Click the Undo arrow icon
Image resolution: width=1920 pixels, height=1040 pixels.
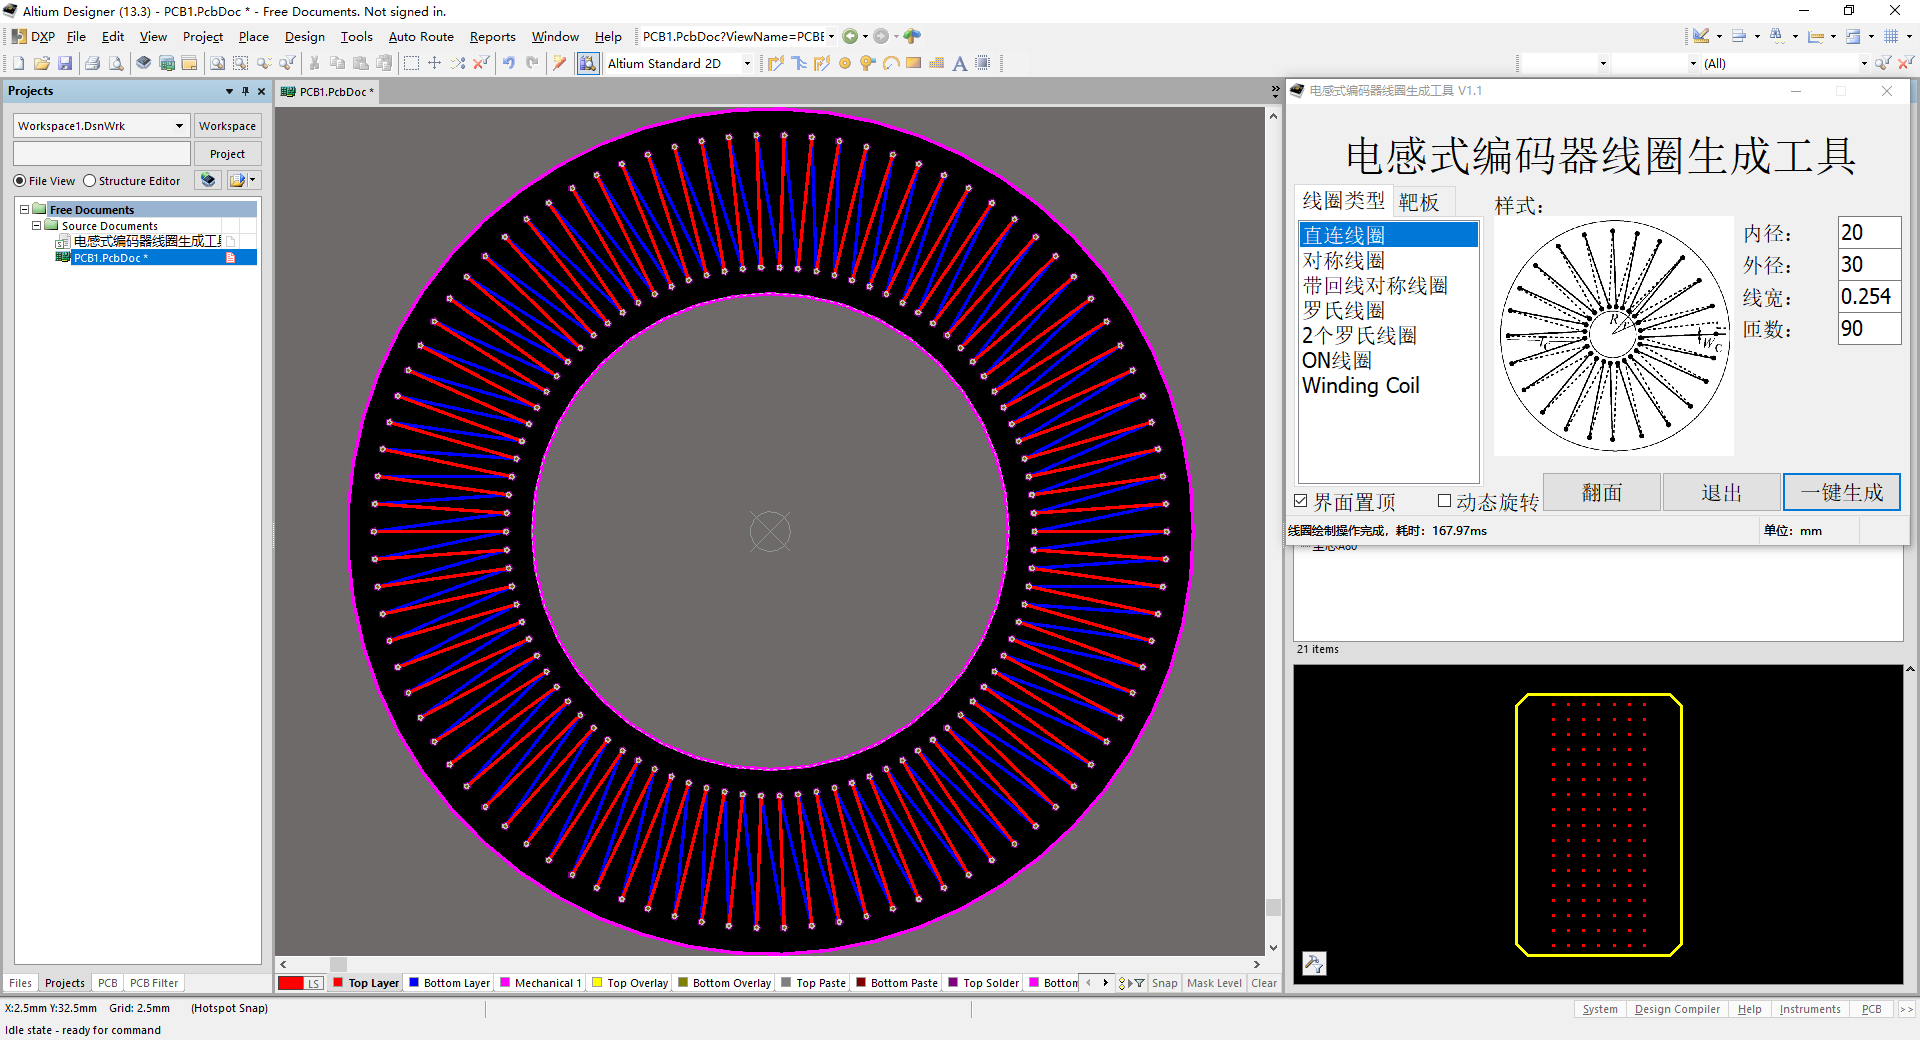tap(509, 63)
